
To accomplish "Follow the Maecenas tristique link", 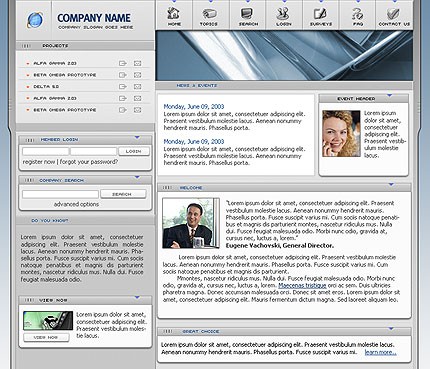I will (302, 286).
